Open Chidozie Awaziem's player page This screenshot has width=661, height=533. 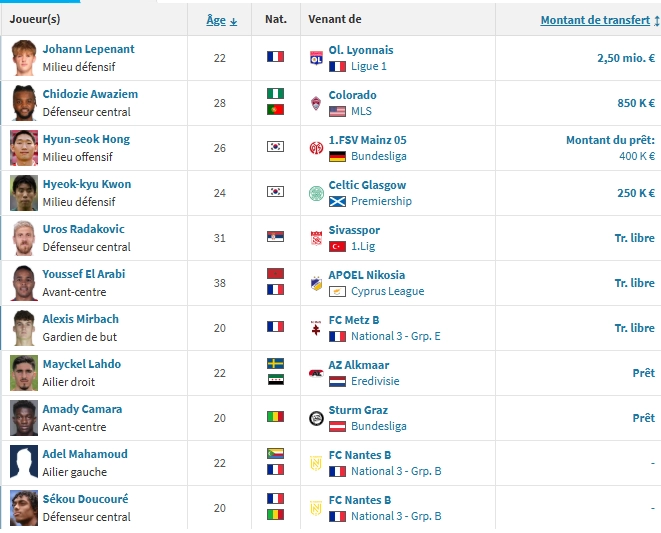click(x=90, y=94)
